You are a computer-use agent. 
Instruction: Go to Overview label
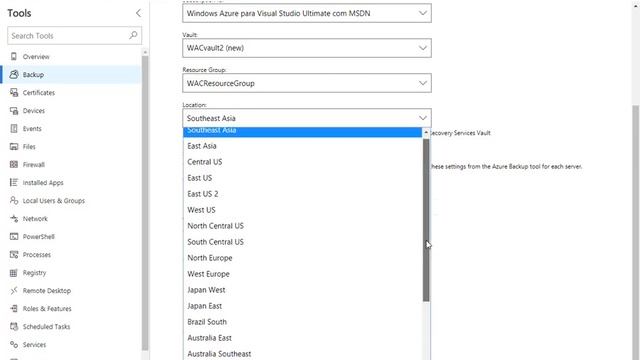[36, 57]
